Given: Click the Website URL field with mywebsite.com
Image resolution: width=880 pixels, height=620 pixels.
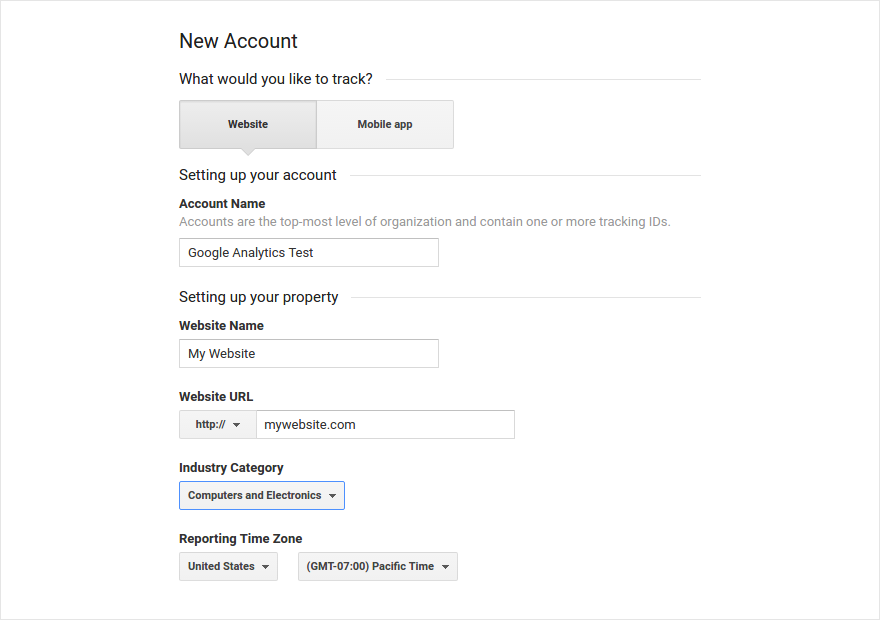Looking at the screenshot, I should click(x=385, y=425).
